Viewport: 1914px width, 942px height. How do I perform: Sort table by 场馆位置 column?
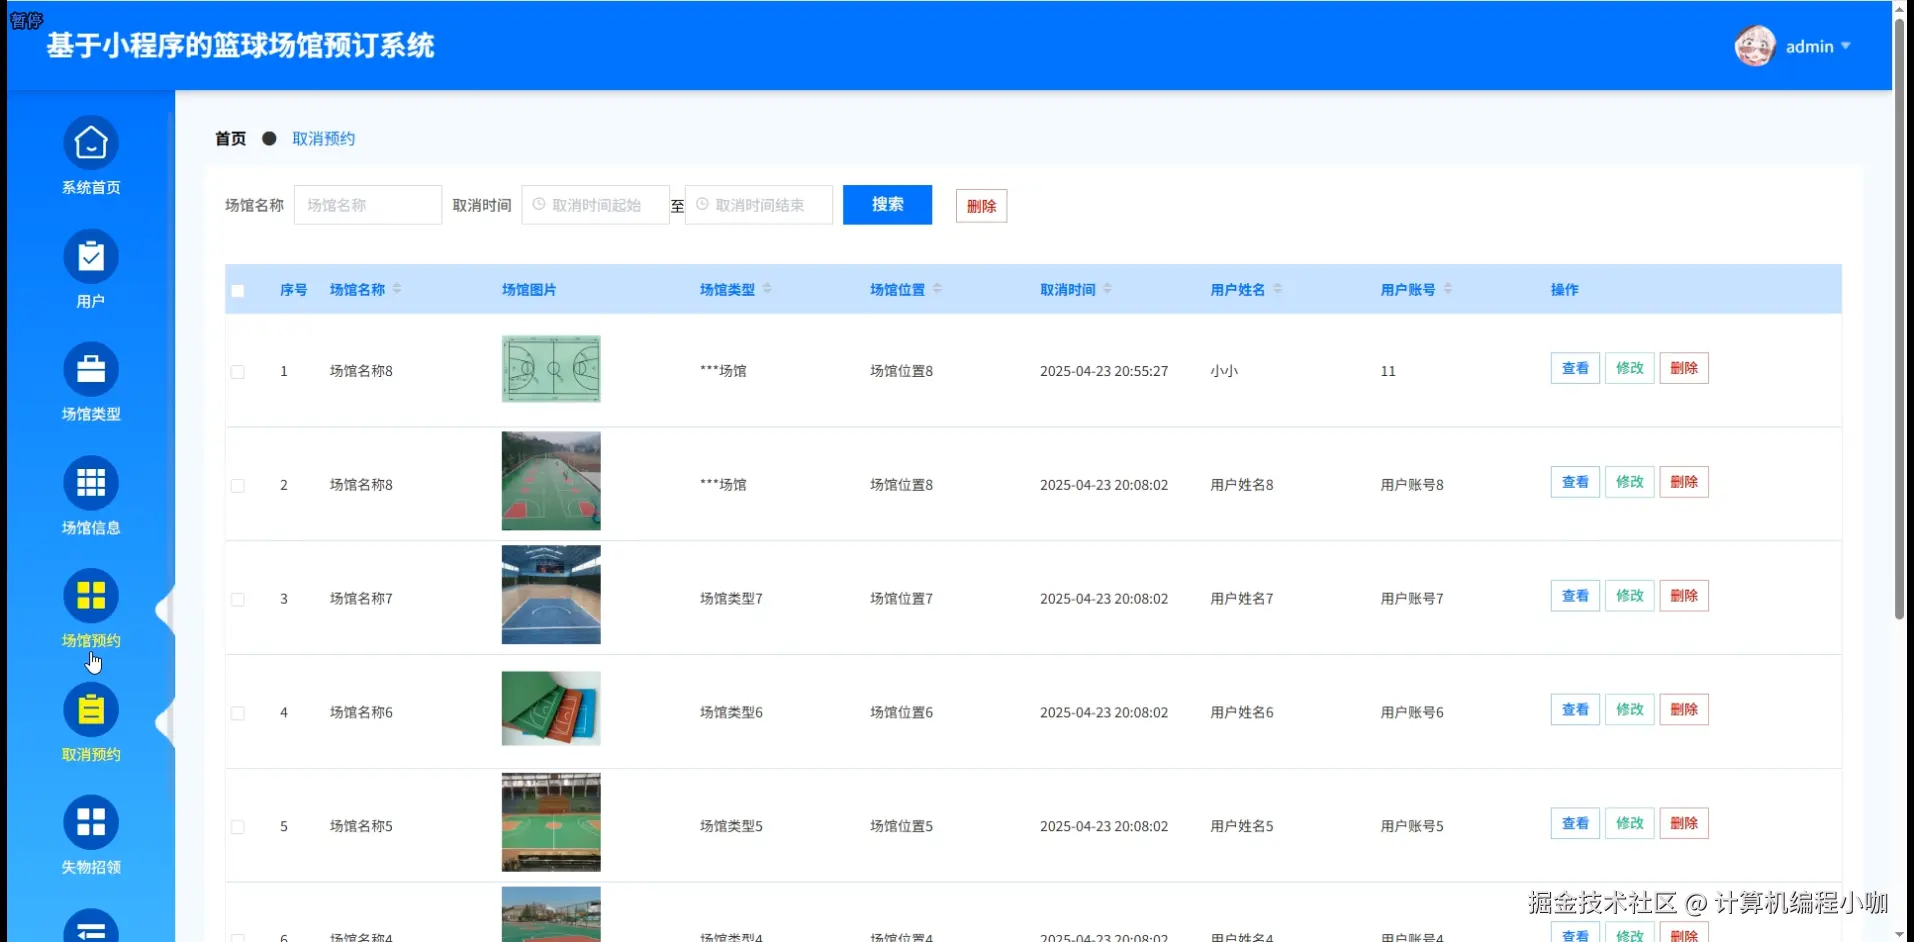[x=937, y=289]
